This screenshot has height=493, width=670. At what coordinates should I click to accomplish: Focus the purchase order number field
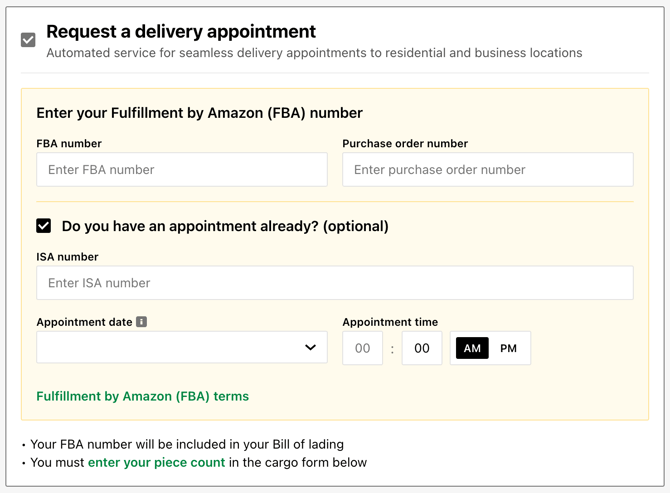(x=488, y=170)
